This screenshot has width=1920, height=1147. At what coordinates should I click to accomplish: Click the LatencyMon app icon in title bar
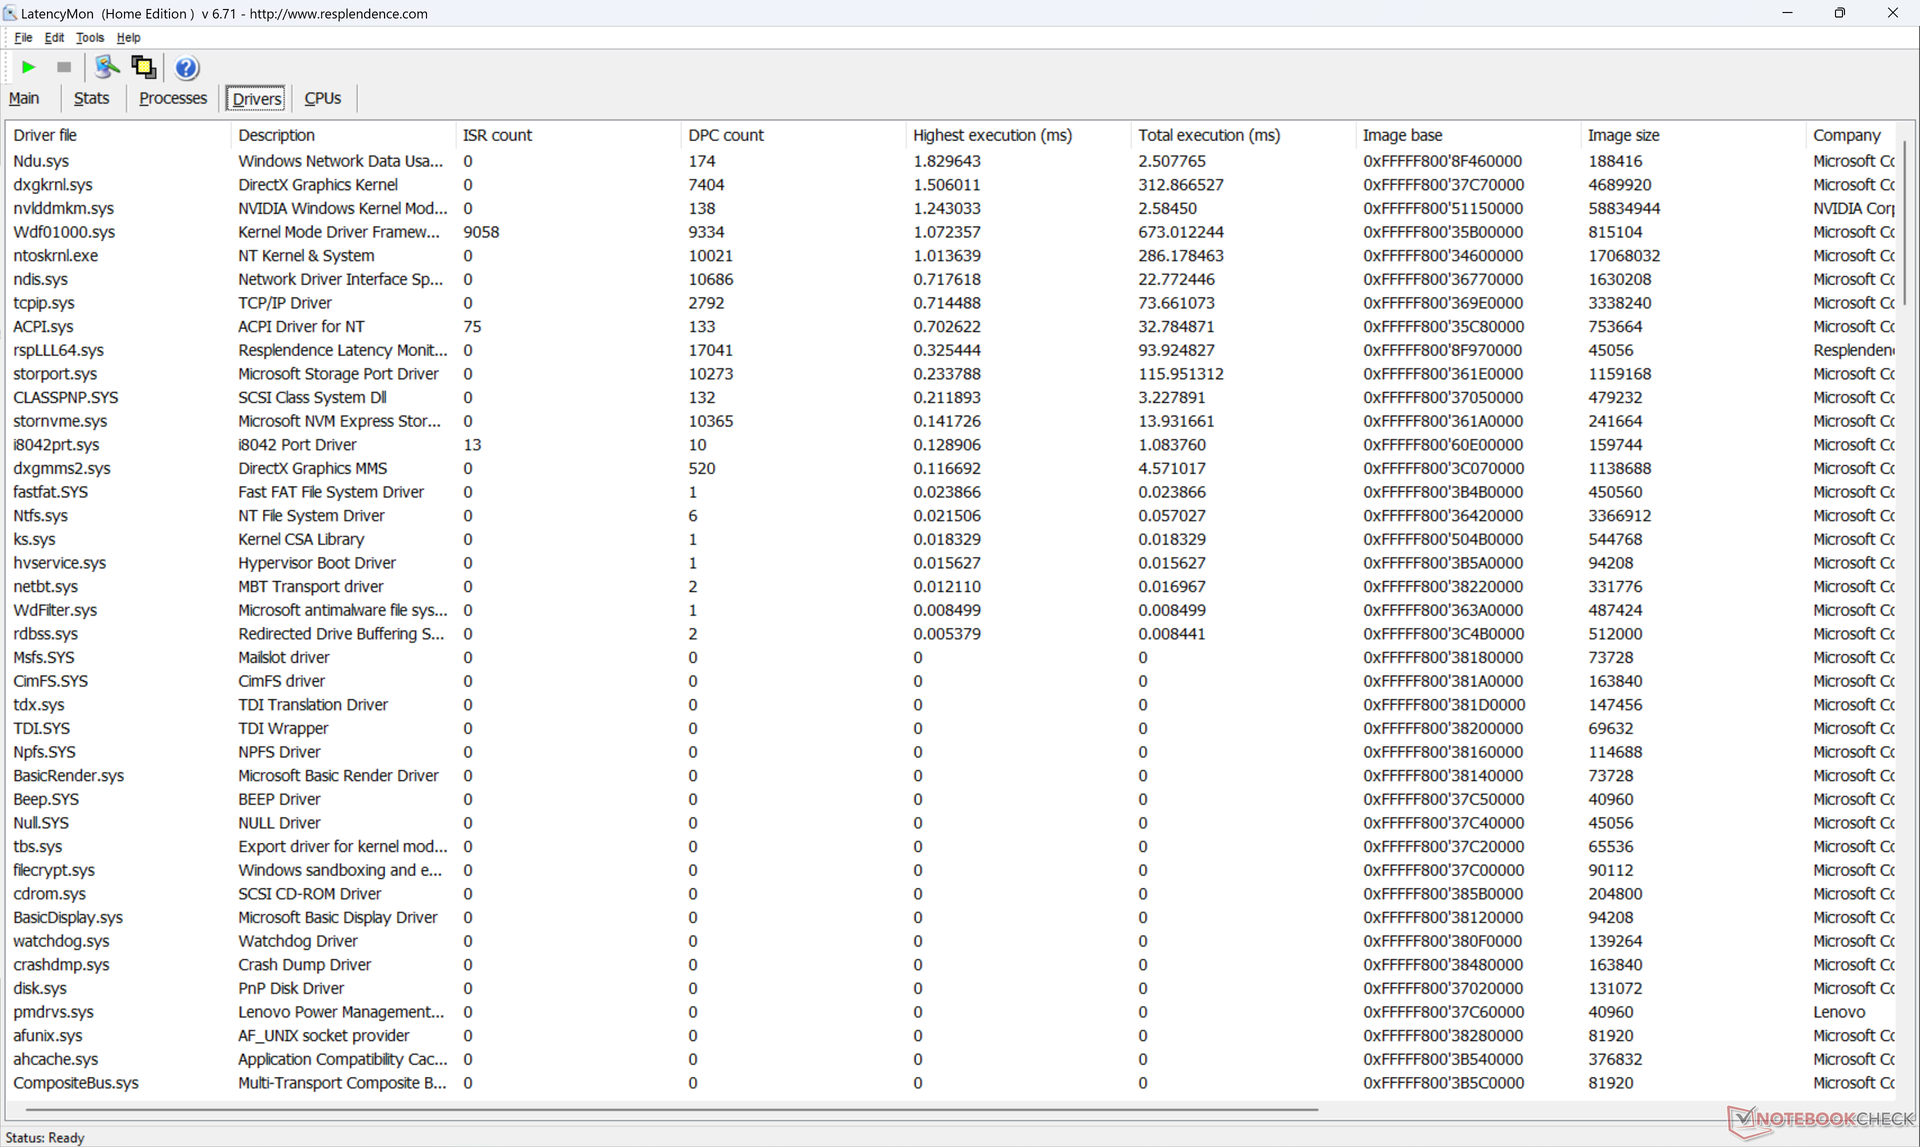[x=10, y=13]
